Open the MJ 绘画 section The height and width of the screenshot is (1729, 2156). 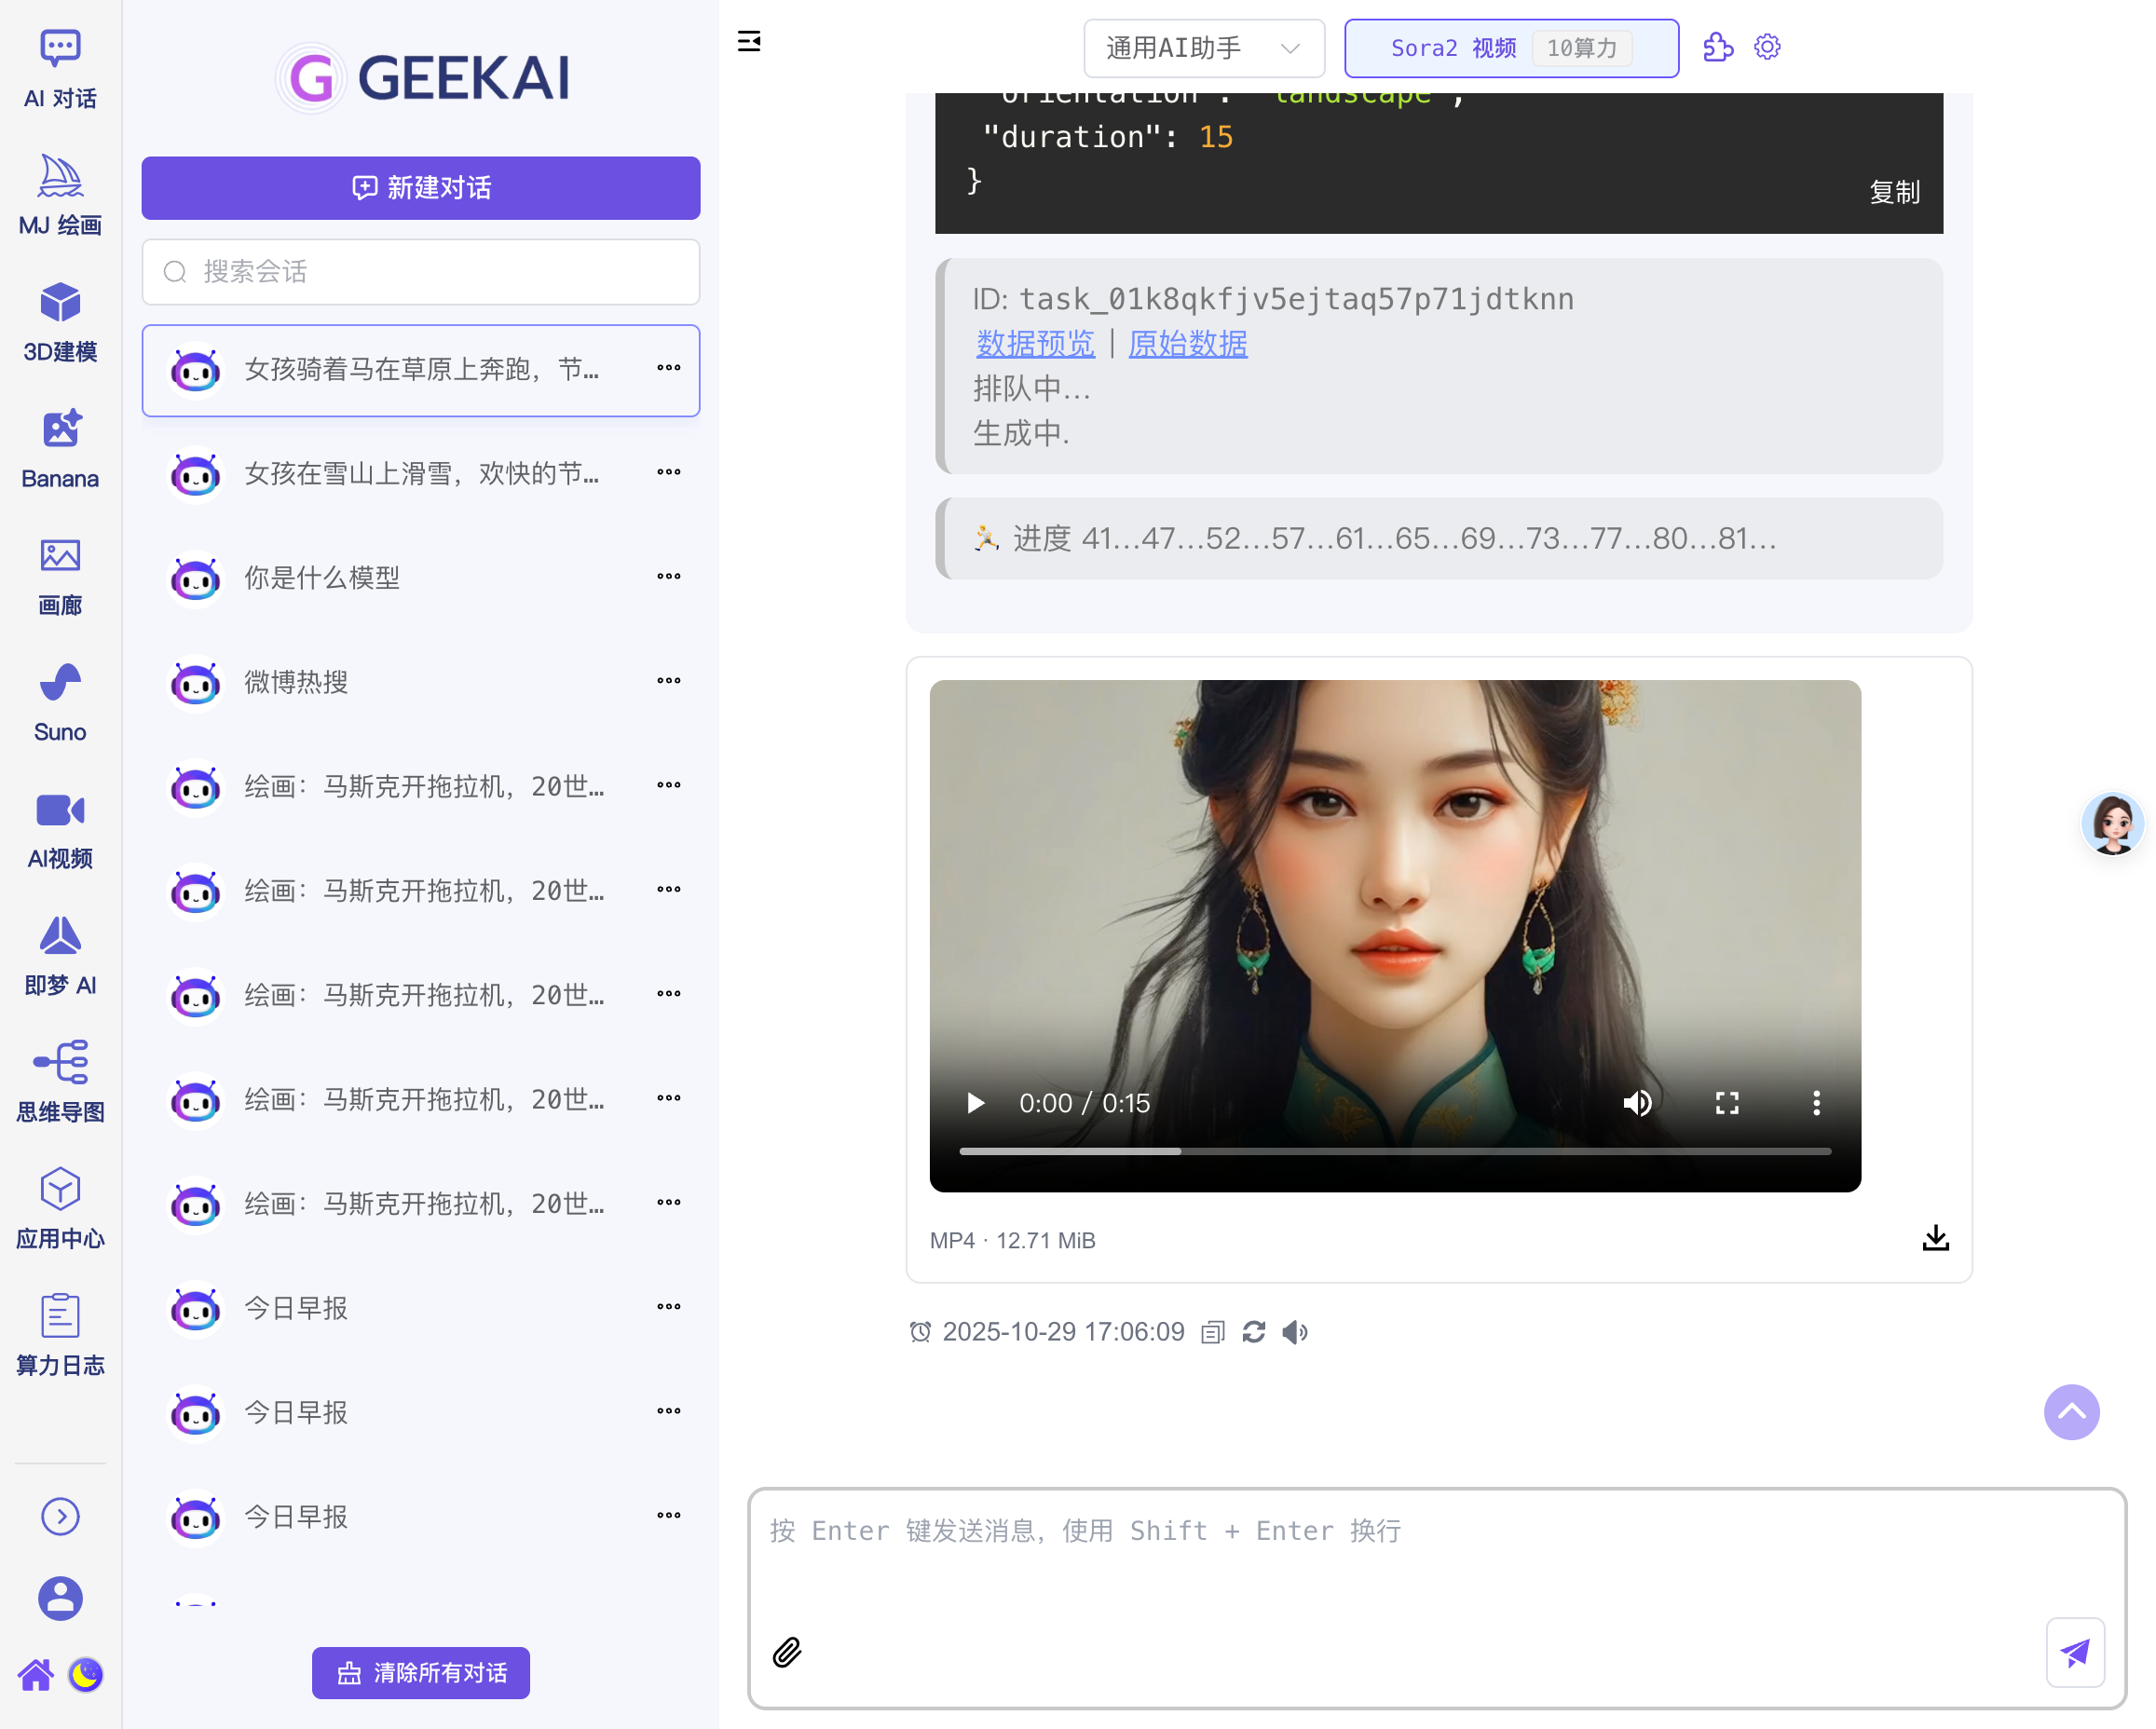[59, 192]
